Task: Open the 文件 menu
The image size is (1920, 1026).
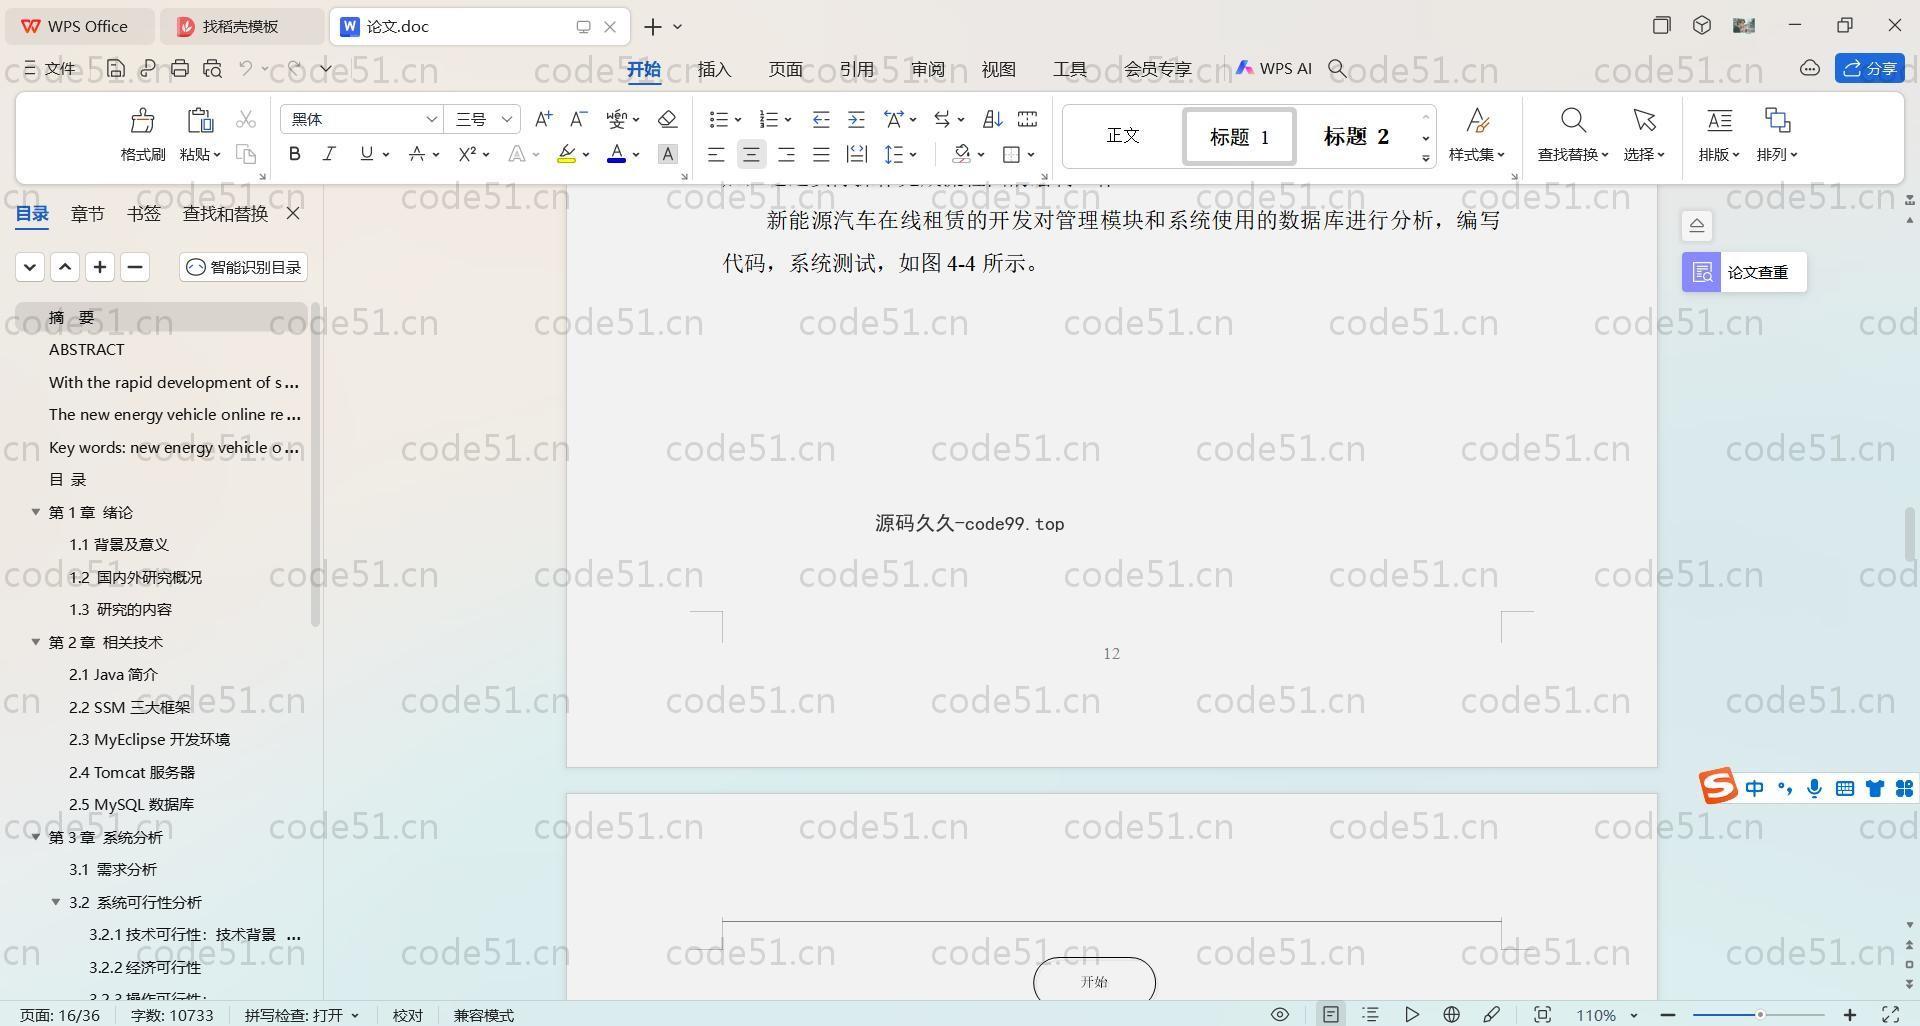Action: point(50,68)
